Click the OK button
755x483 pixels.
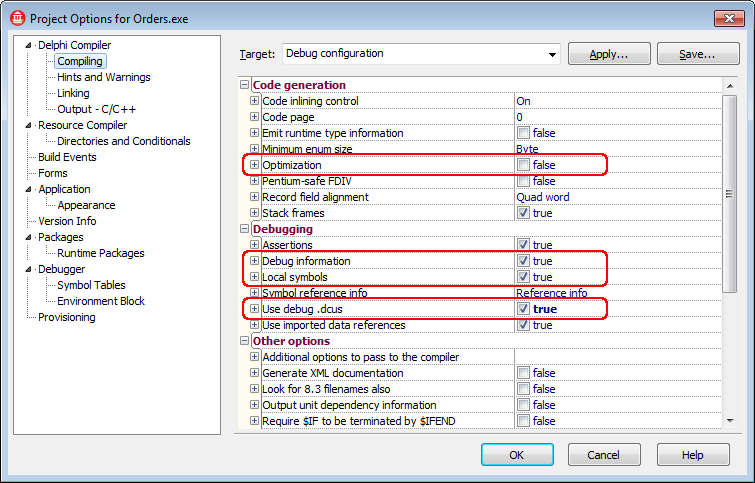coord(517,455)
